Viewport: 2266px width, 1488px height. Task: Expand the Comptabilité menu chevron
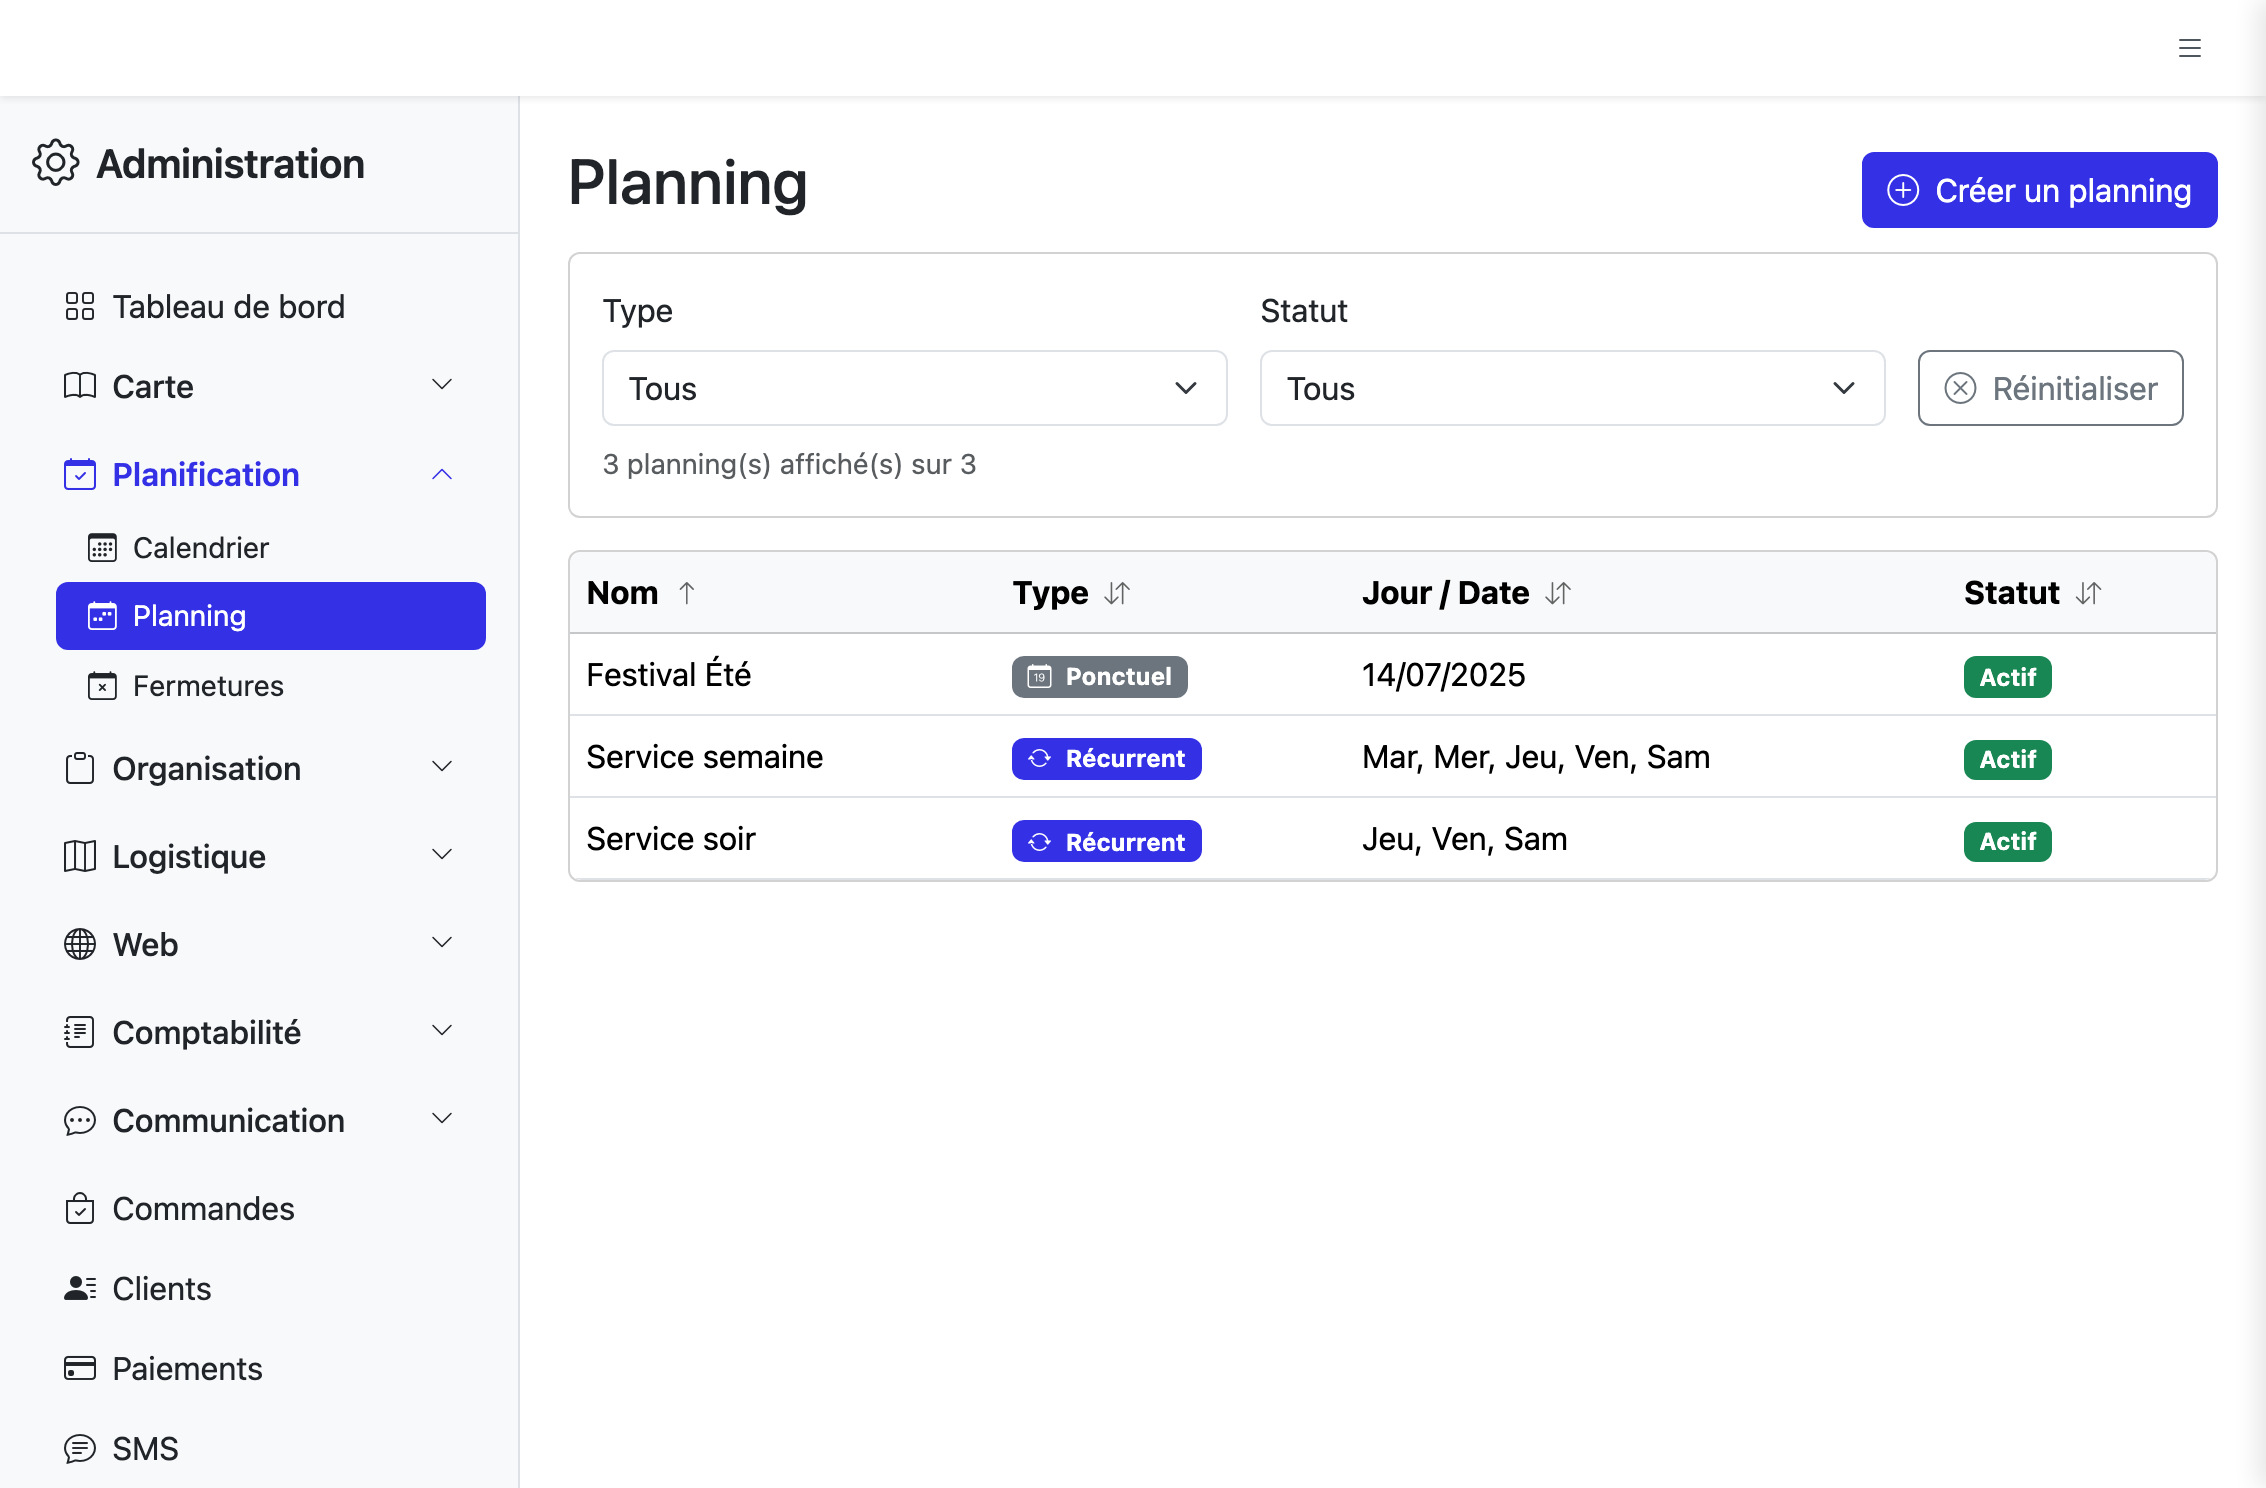tap(442, 1031)
